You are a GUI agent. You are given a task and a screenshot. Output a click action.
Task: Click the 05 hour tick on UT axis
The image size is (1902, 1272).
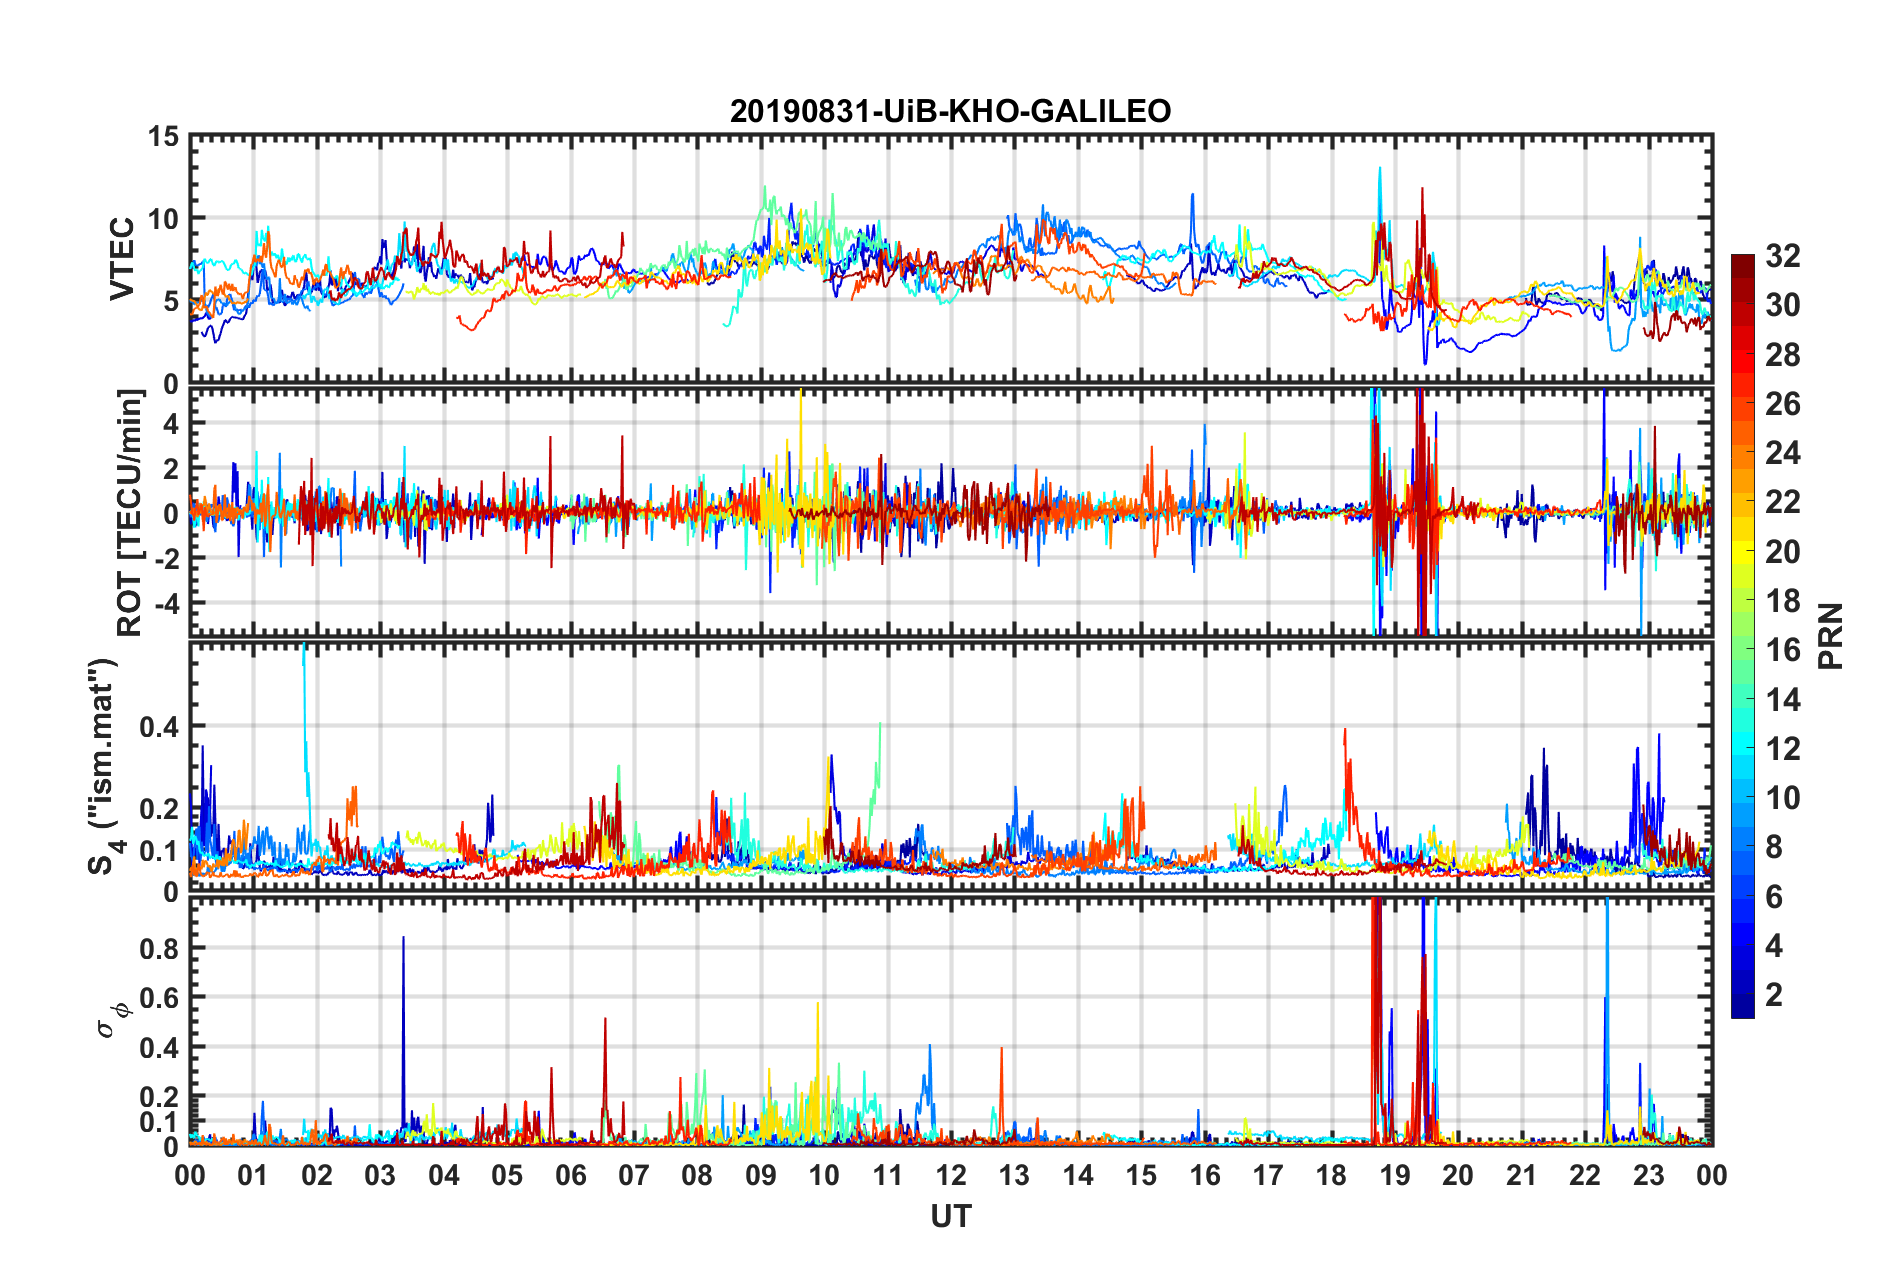click(507, 1175)
